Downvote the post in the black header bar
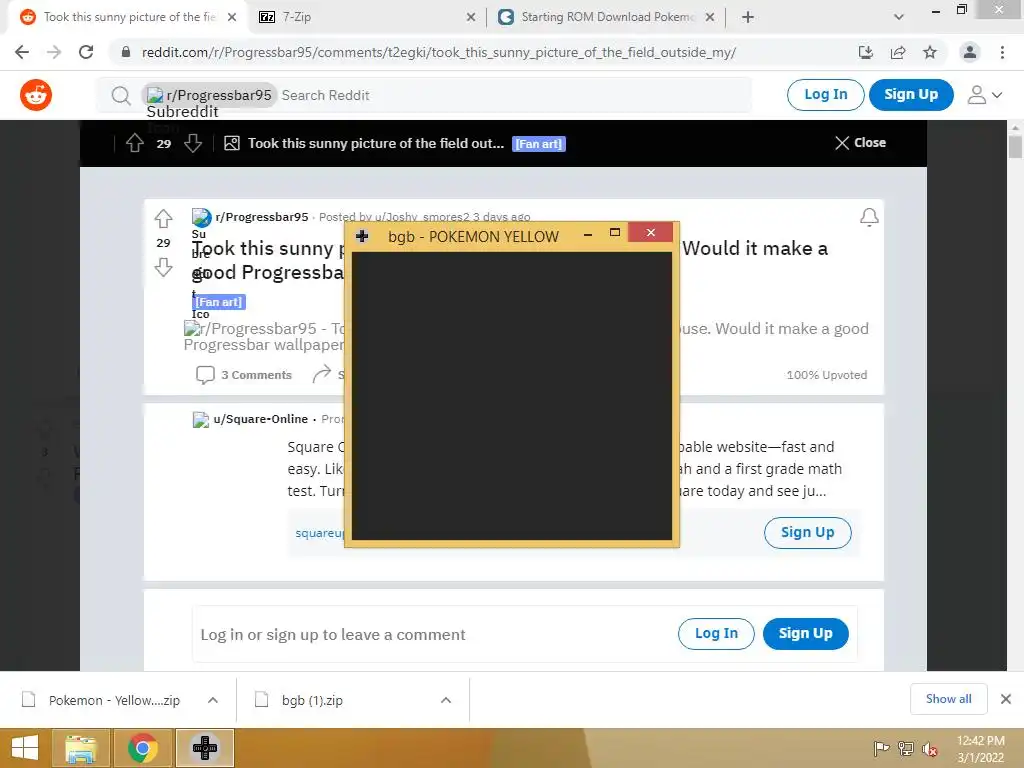The height and width of the screenshot is (768, 1024). (193, 143)
